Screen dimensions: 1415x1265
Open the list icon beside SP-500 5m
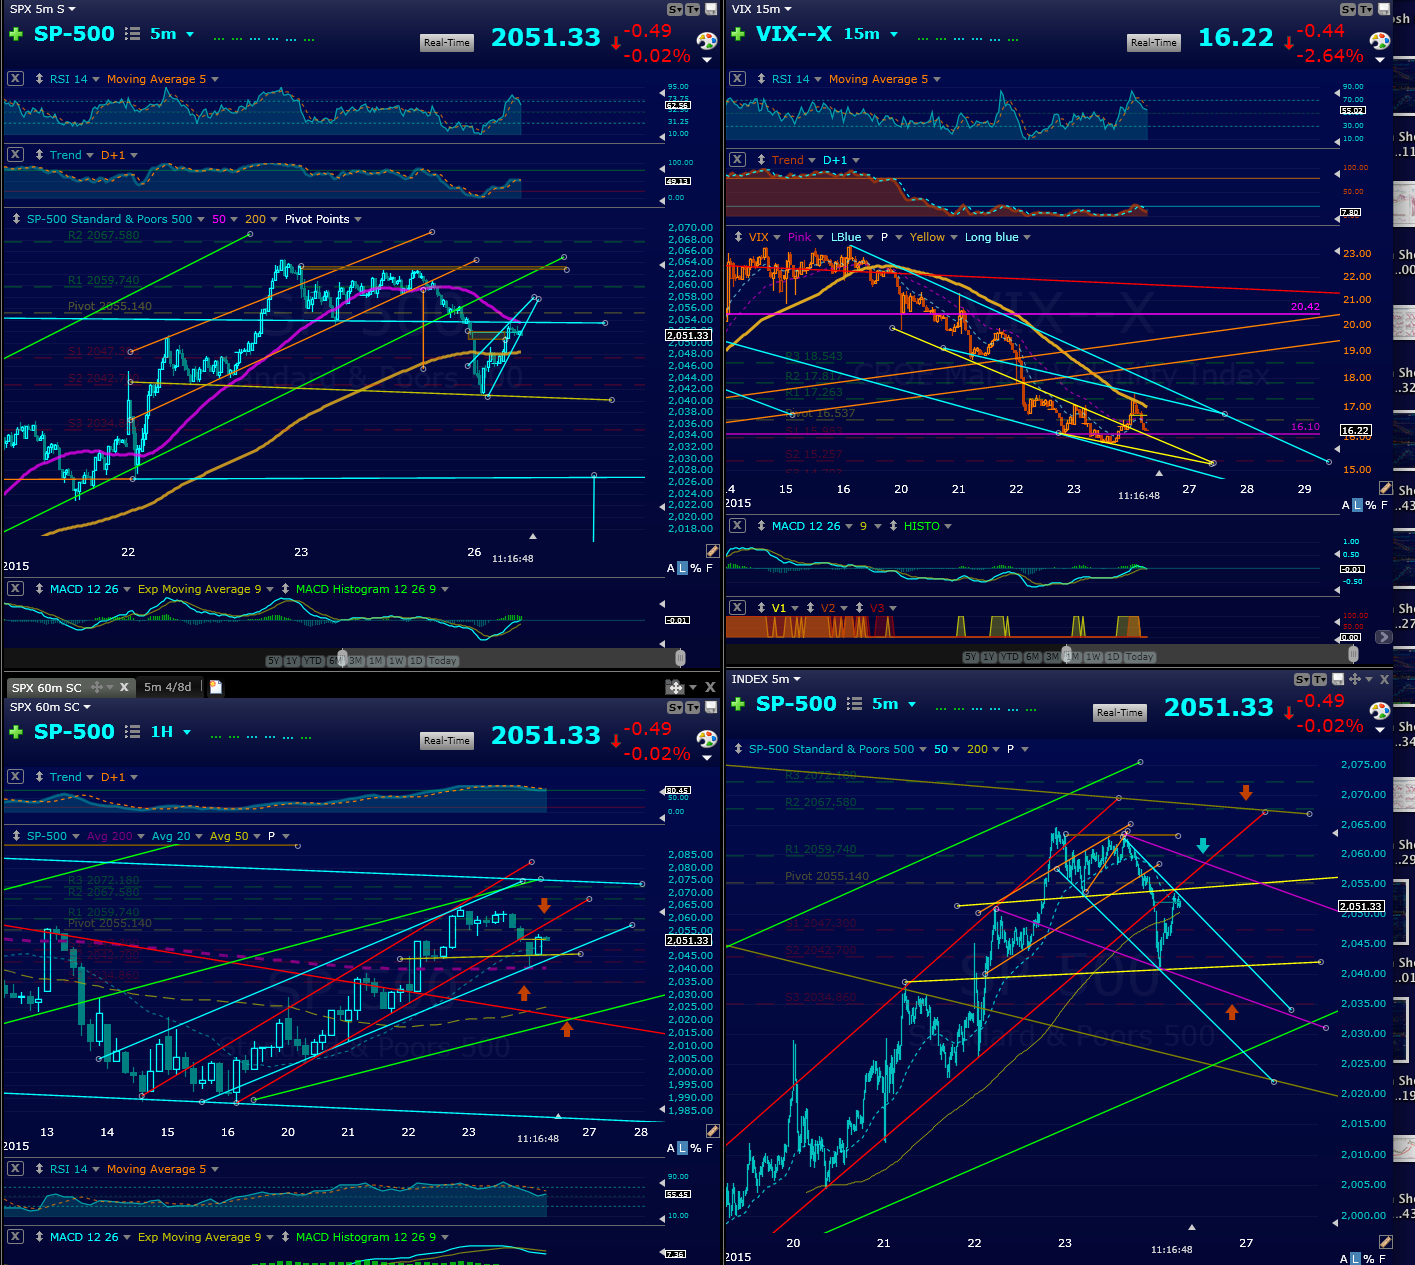coord(132,34)
